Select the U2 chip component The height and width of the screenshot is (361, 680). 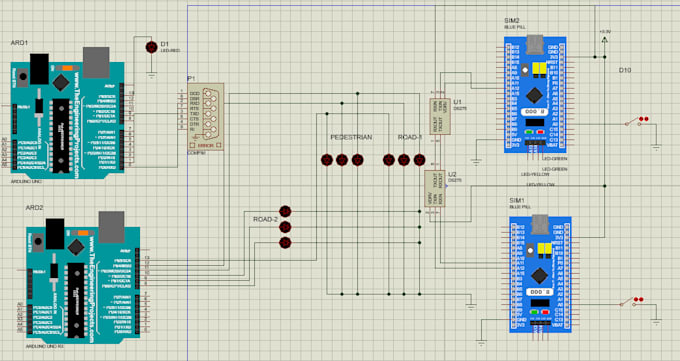pyautogui.click(x=435, y=188)
